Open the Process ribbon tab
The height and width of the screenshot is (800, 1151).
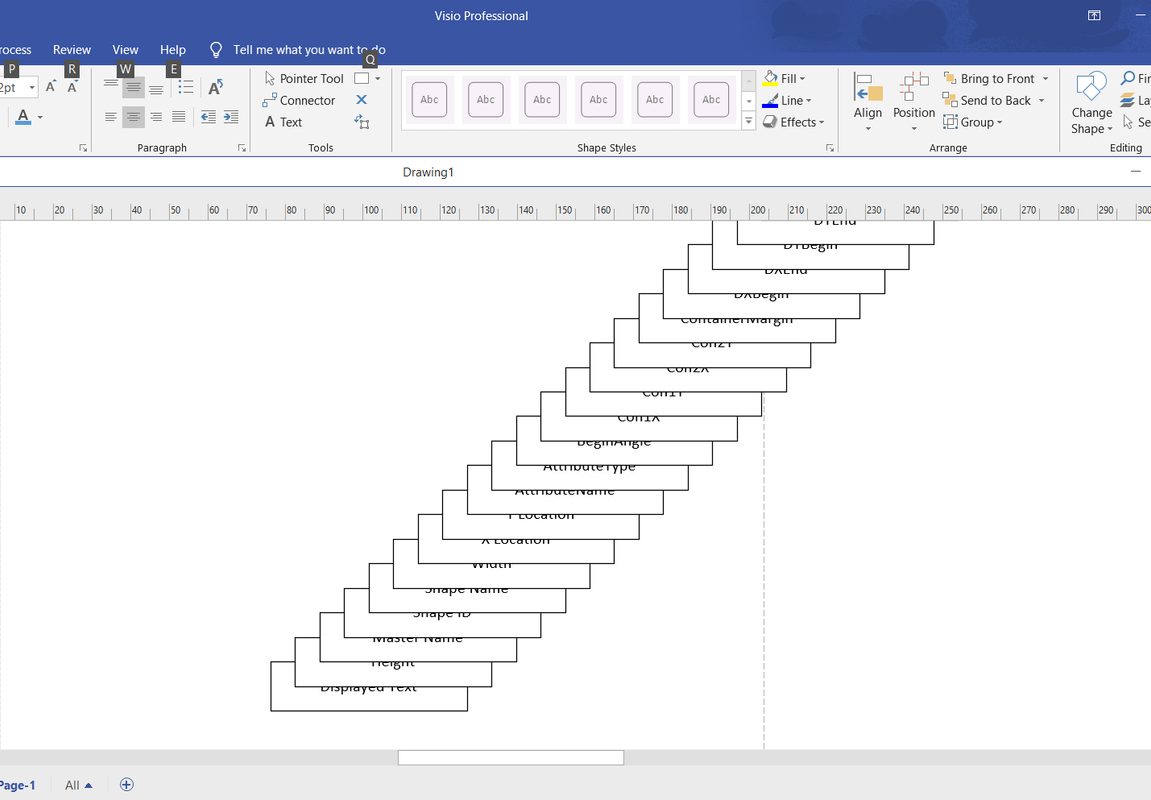(x=15, y=50)
